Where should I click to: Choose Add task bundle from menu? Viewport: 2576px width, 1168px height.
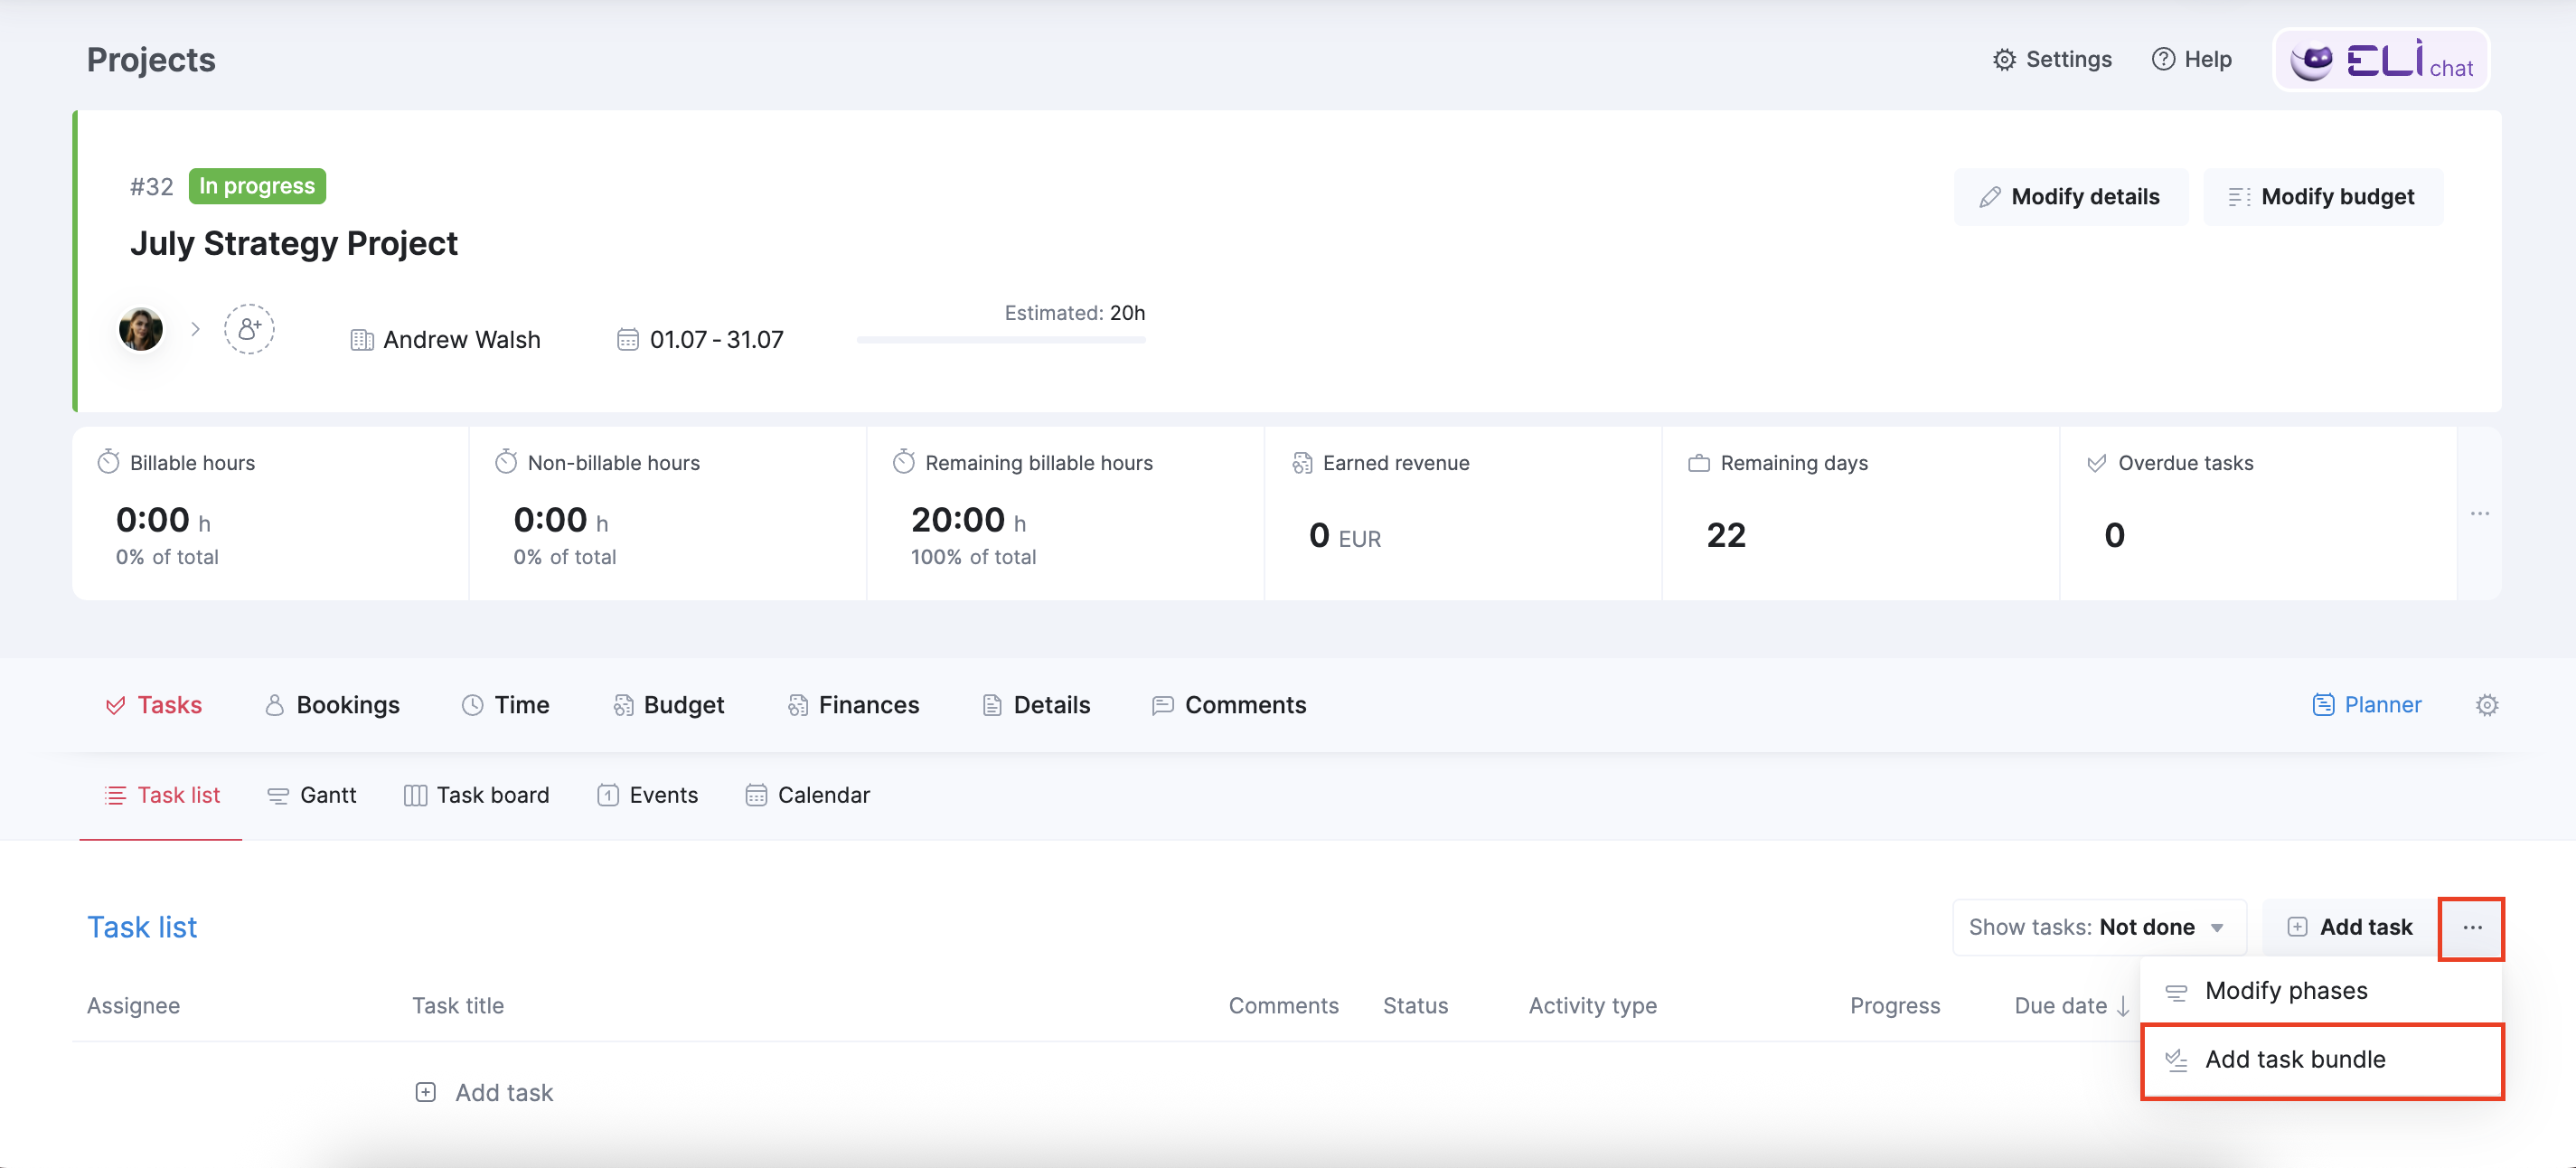click(x=2321, y=1060)
